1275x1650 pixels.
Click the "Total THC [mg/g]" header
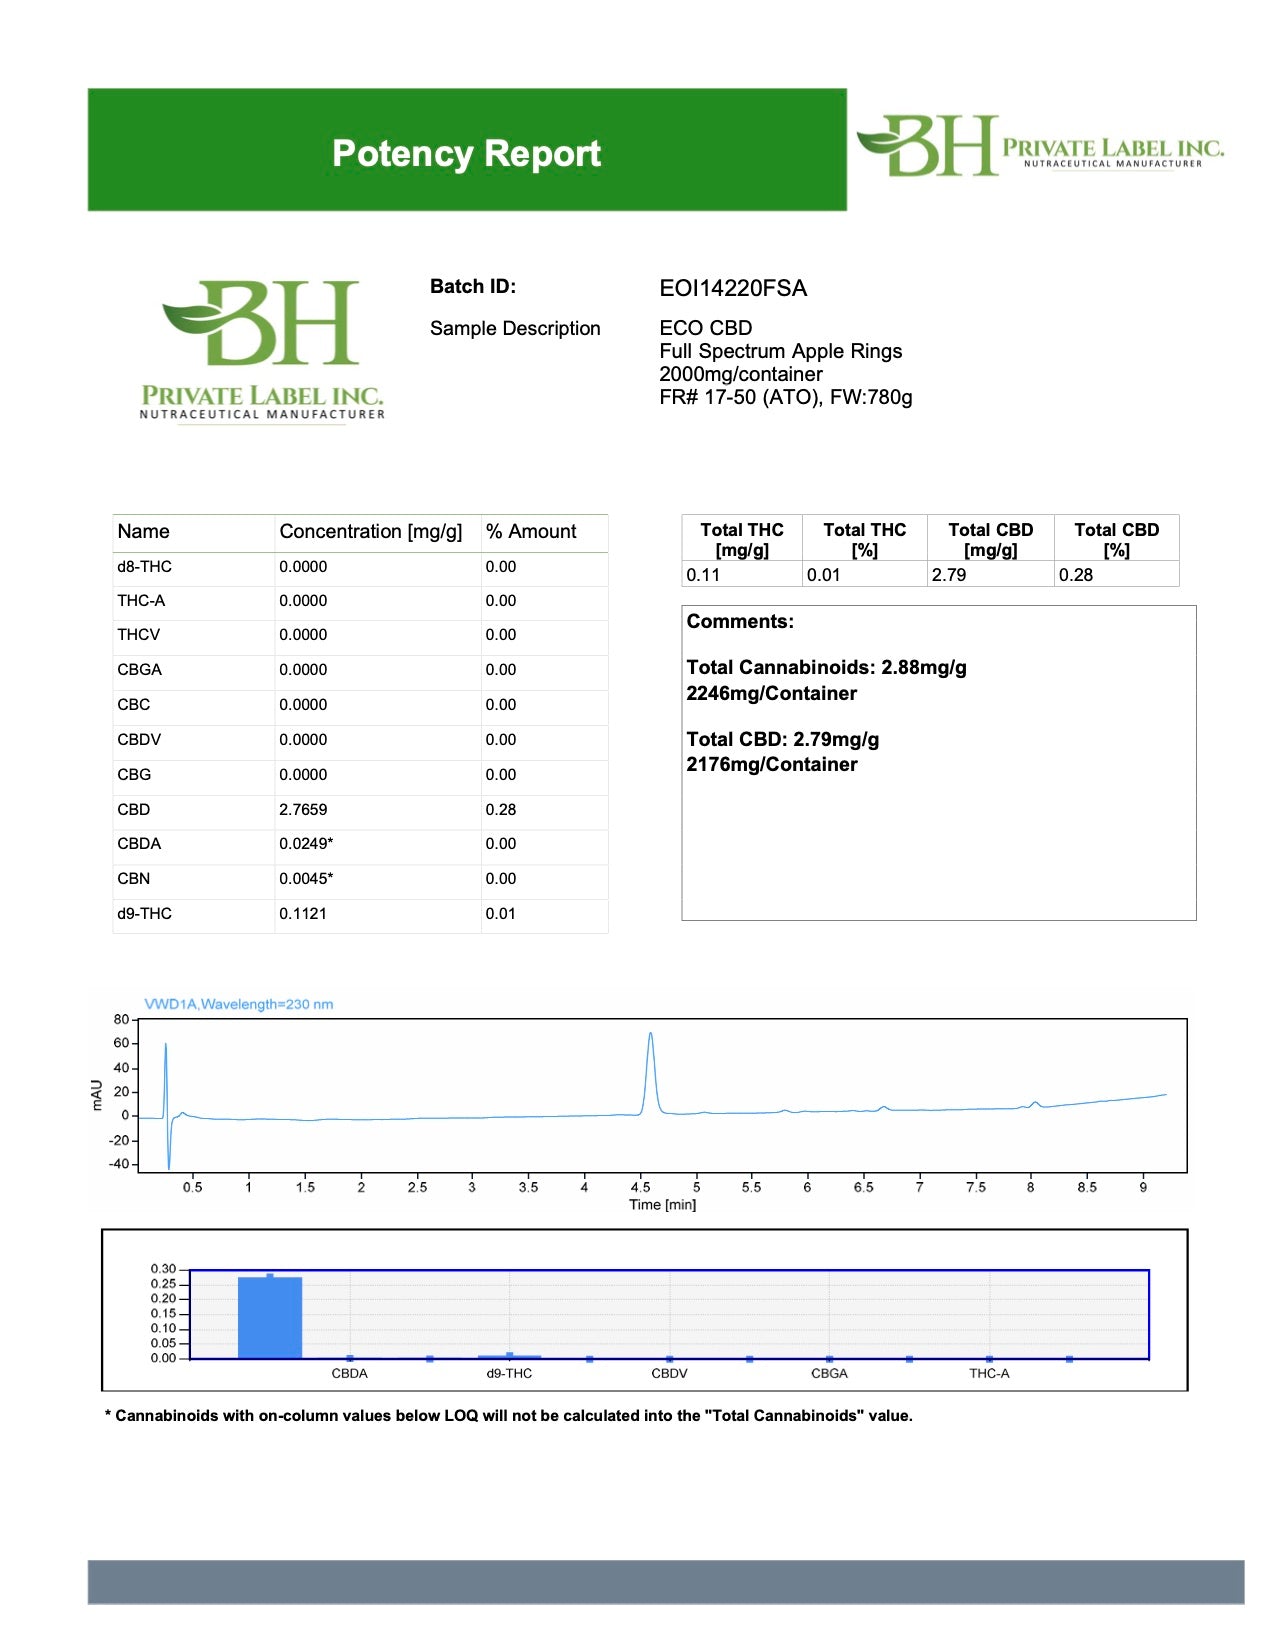(742, 539)
